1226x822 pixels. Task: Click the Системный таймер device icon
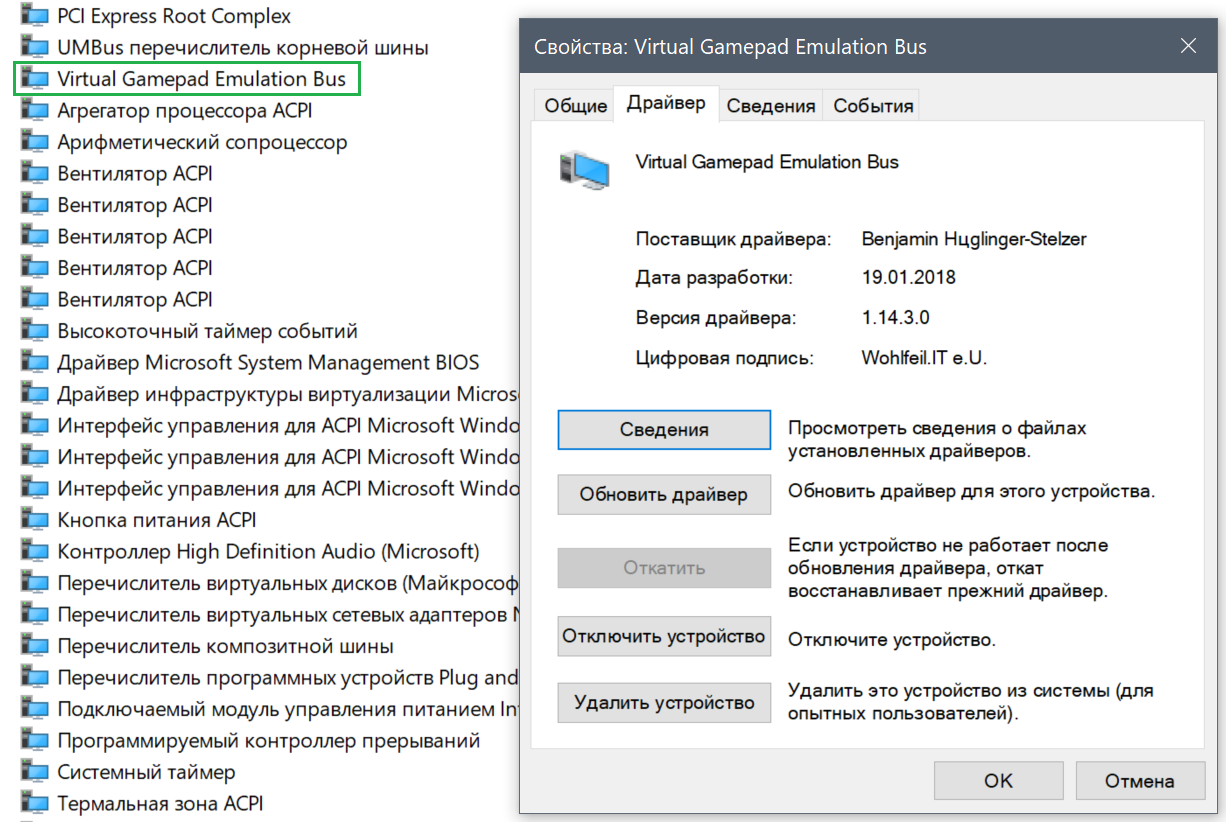pyautogui.click(x=35, y=773)
